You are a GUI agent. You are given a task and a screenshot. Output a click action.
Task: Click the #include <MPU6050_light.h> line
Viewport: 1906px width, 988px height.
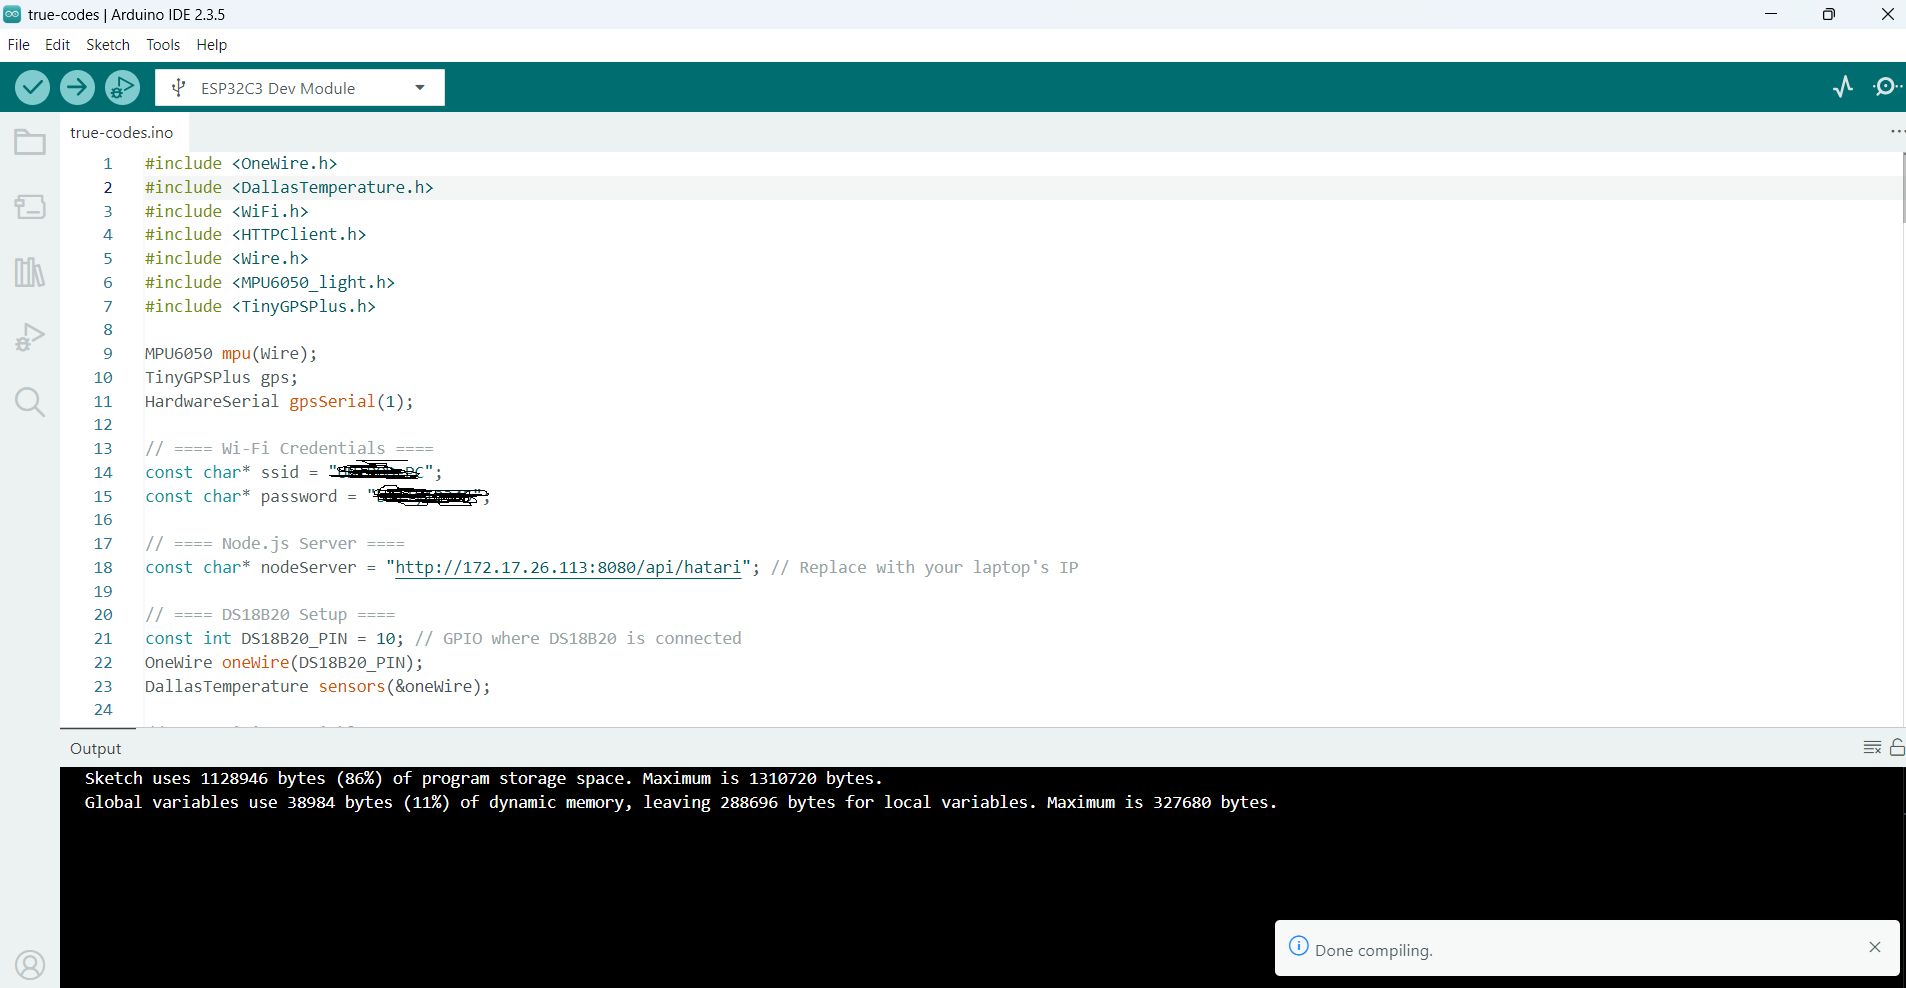click(x=270, y=282)
